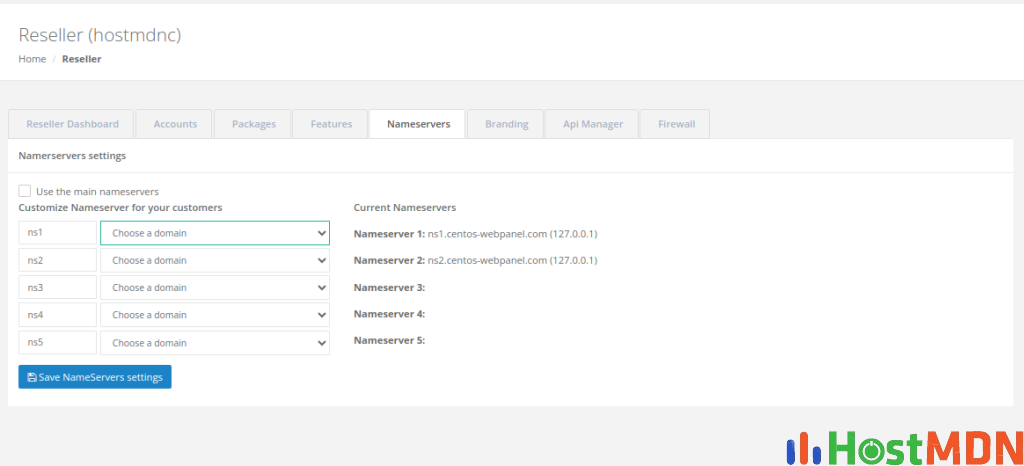This screenshot has width=1024, height=466.
Task: Click the ns1 nameserver prefix field
Action: tap(57, 233)
